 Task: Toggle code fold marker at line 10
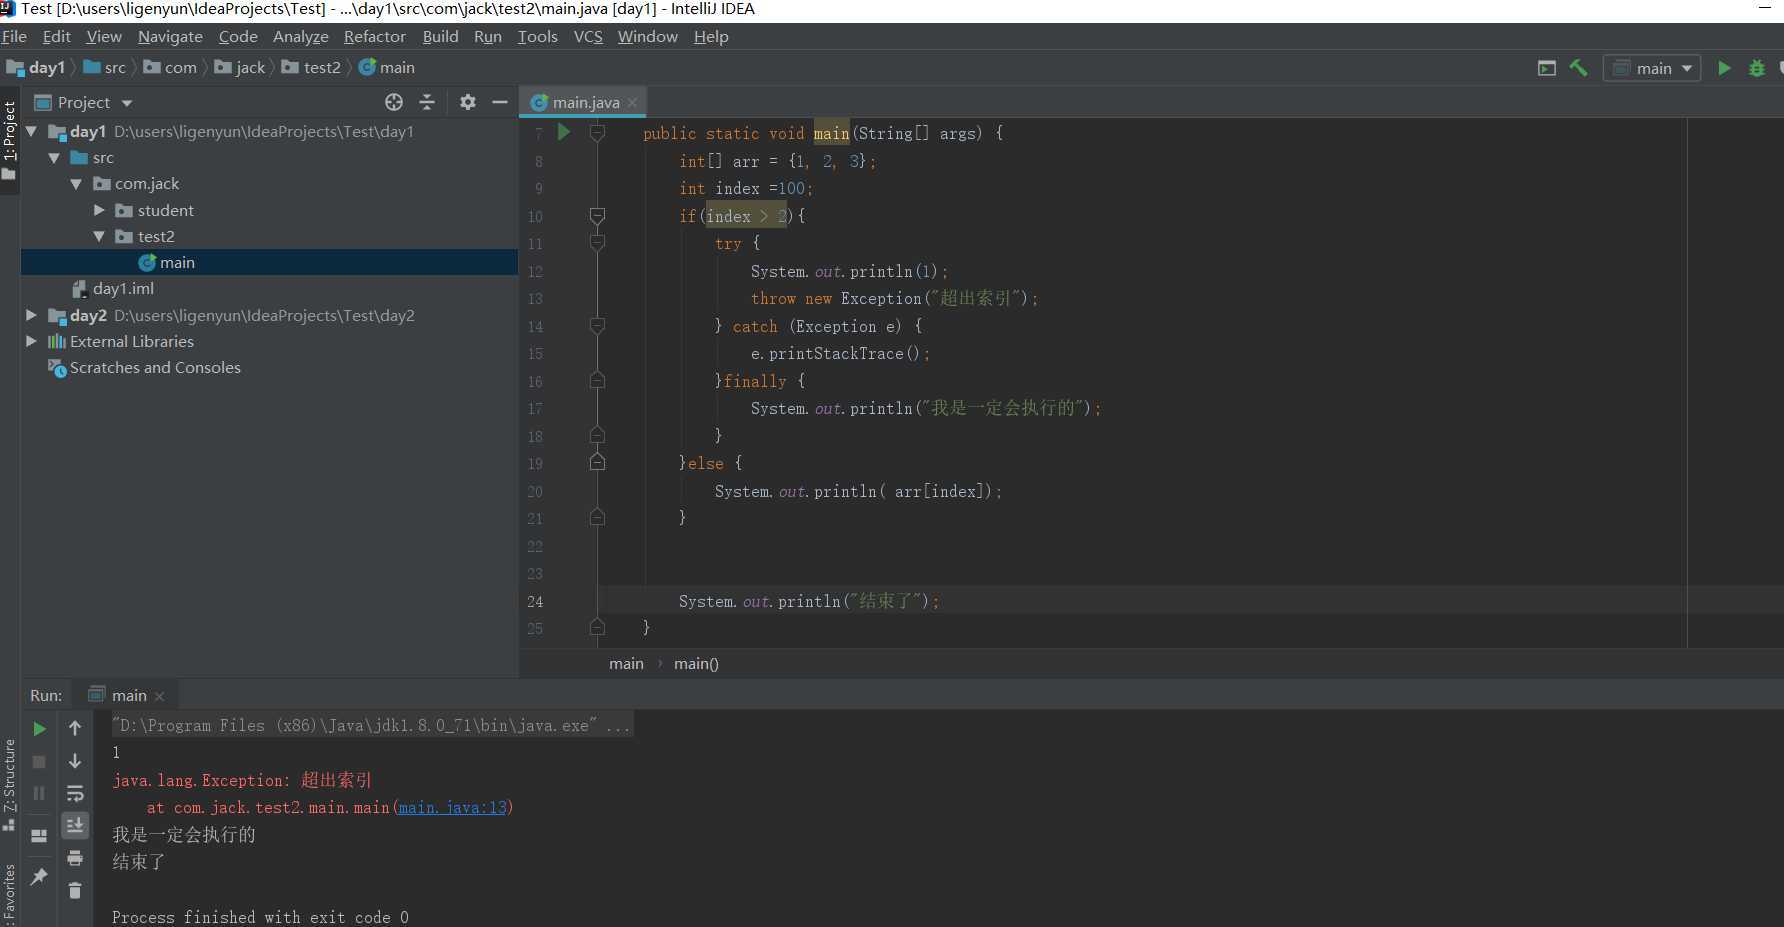(597, 216)
